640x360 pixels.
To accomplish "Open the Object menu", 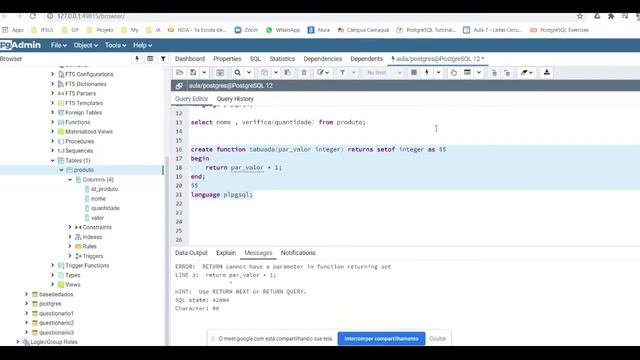I will click(86, 45).
